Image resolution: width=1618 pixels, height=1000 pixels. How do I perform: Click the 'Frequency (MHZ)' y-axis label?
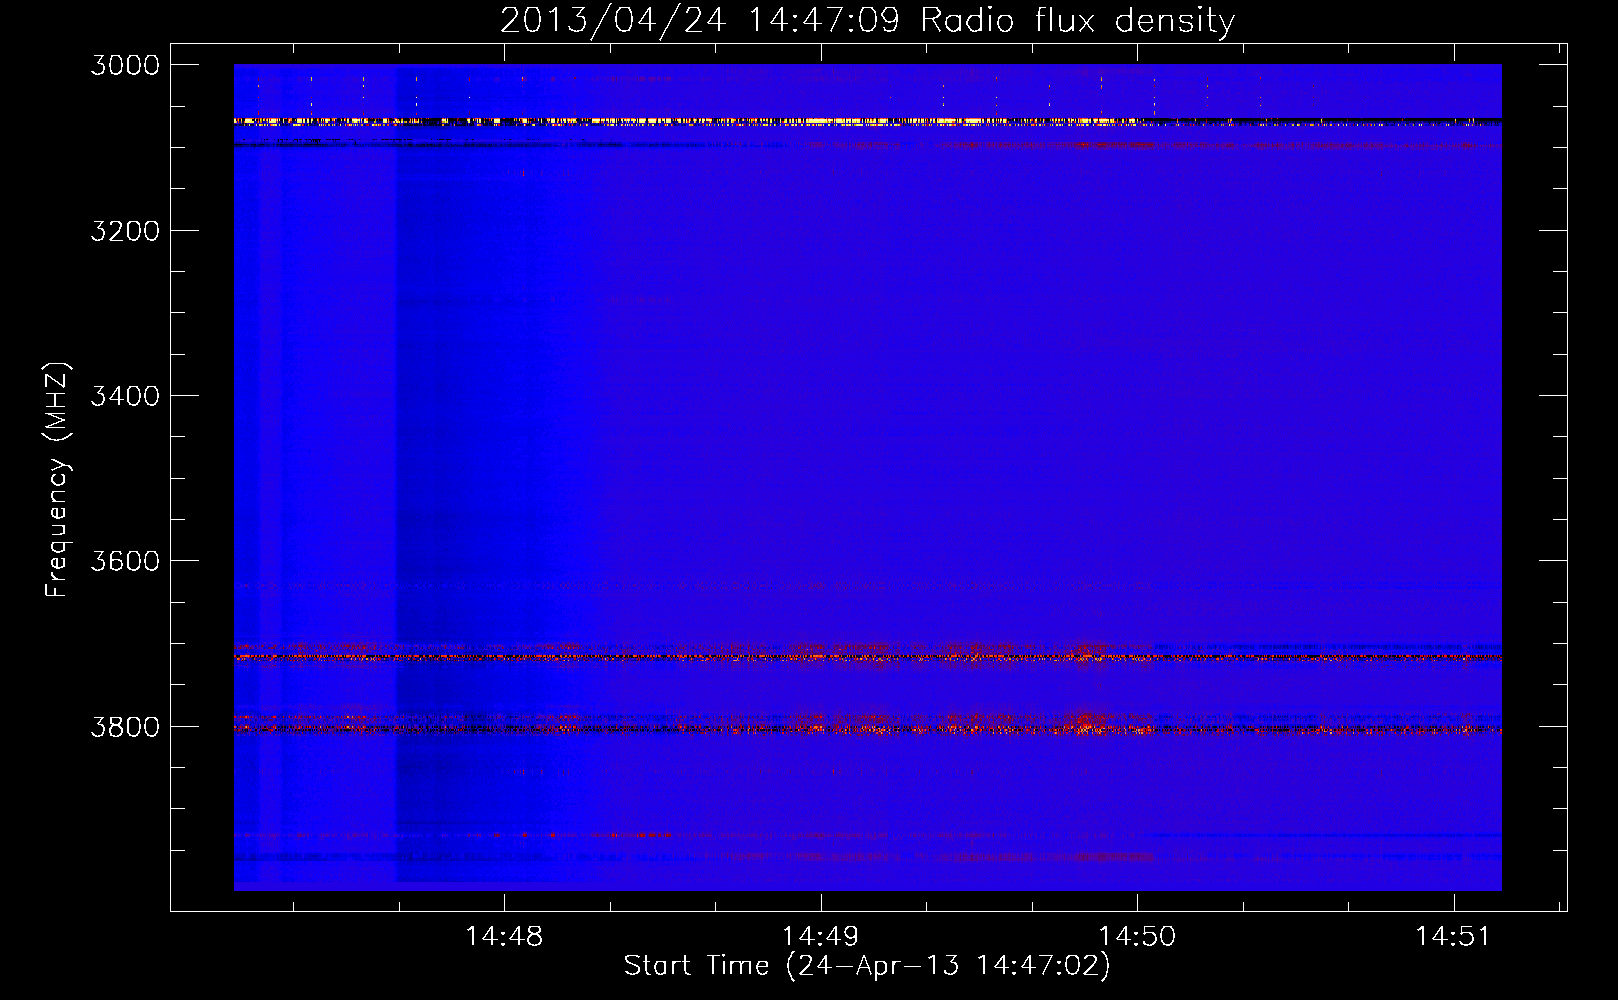(x=58, y=480)
